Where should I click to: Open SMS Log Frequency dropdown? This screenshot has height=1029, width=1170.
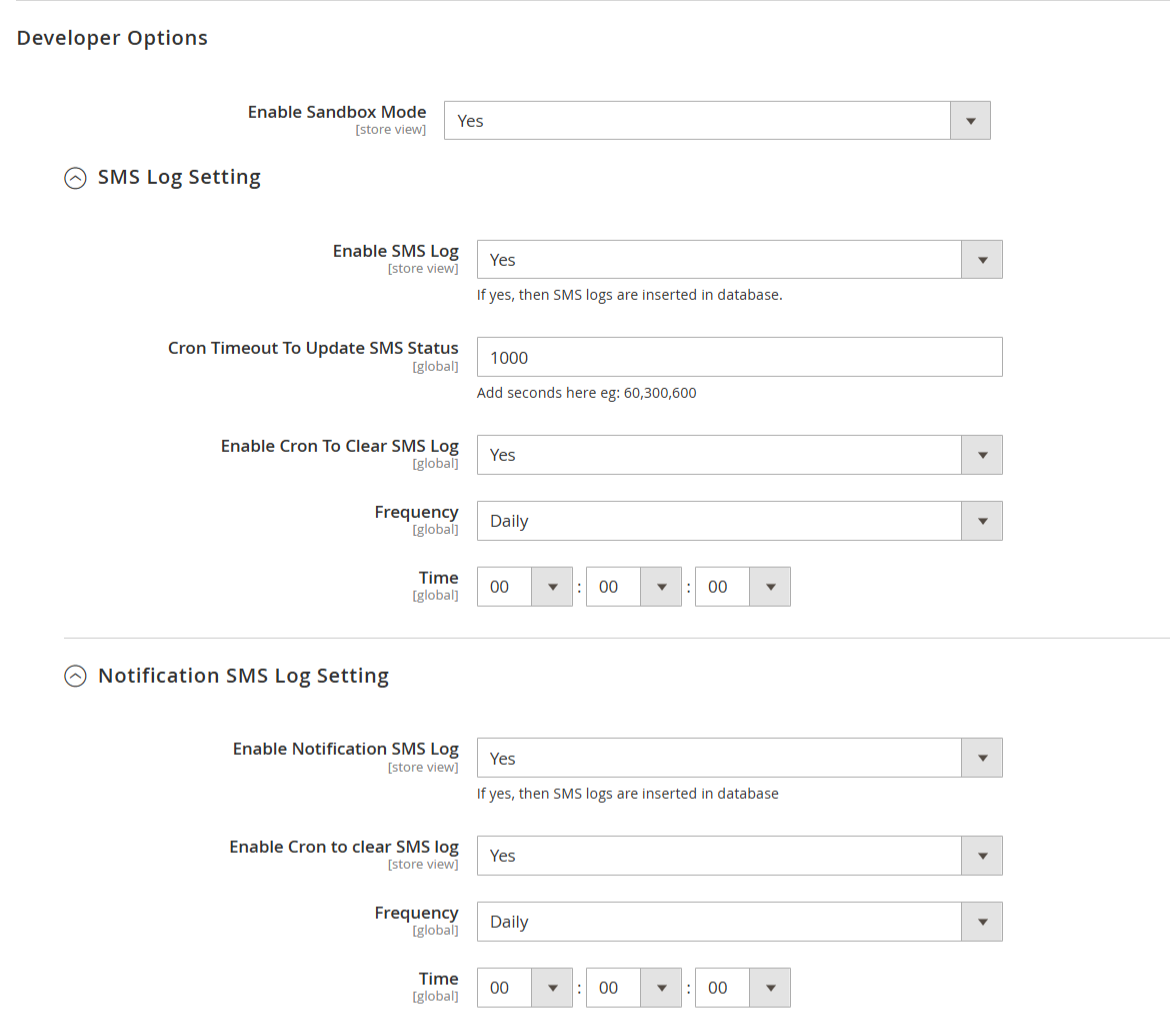pos(739,521)
